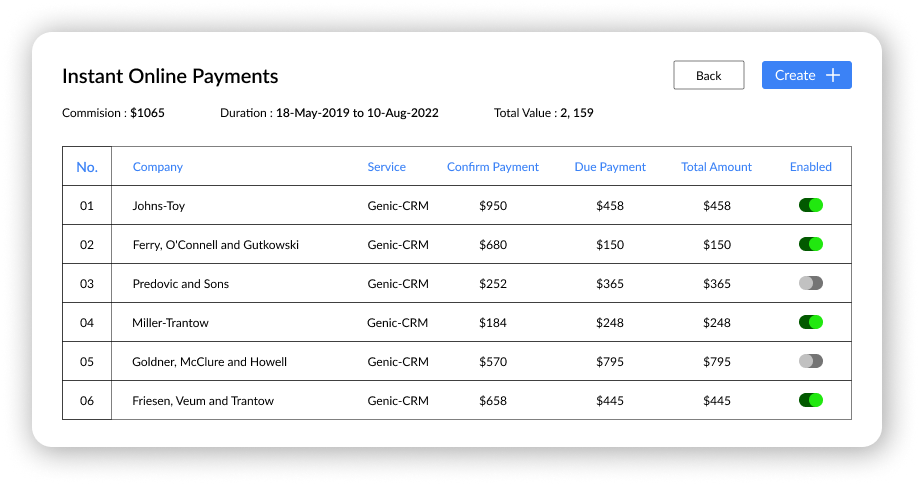The width and height of the screenshot is (920, 485).
Task: Select Predovic and Sons company name
Action: [x=181, y=284]
